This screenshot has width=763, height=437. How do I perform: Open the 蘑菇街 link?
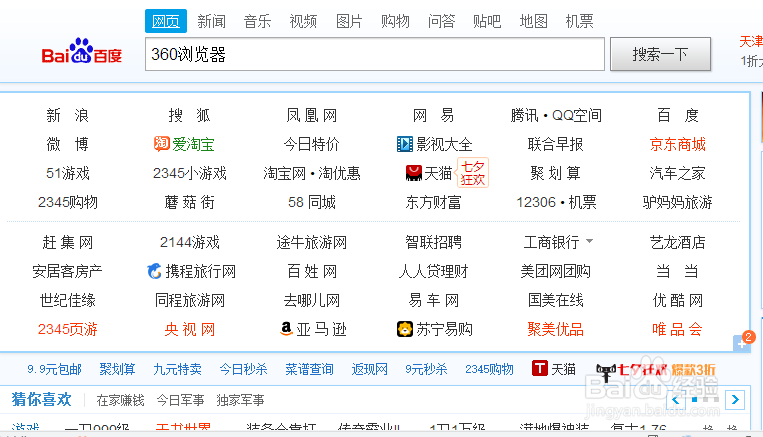(x=189, y=202)
